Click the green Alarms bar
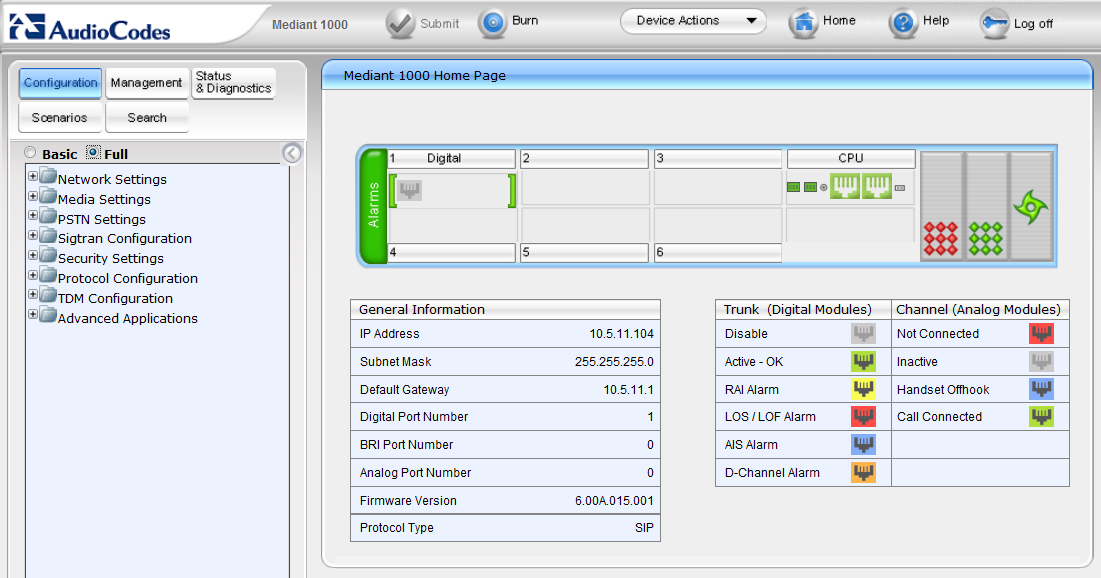This screenshot has height=578, width=1101. tap(373, 205)
